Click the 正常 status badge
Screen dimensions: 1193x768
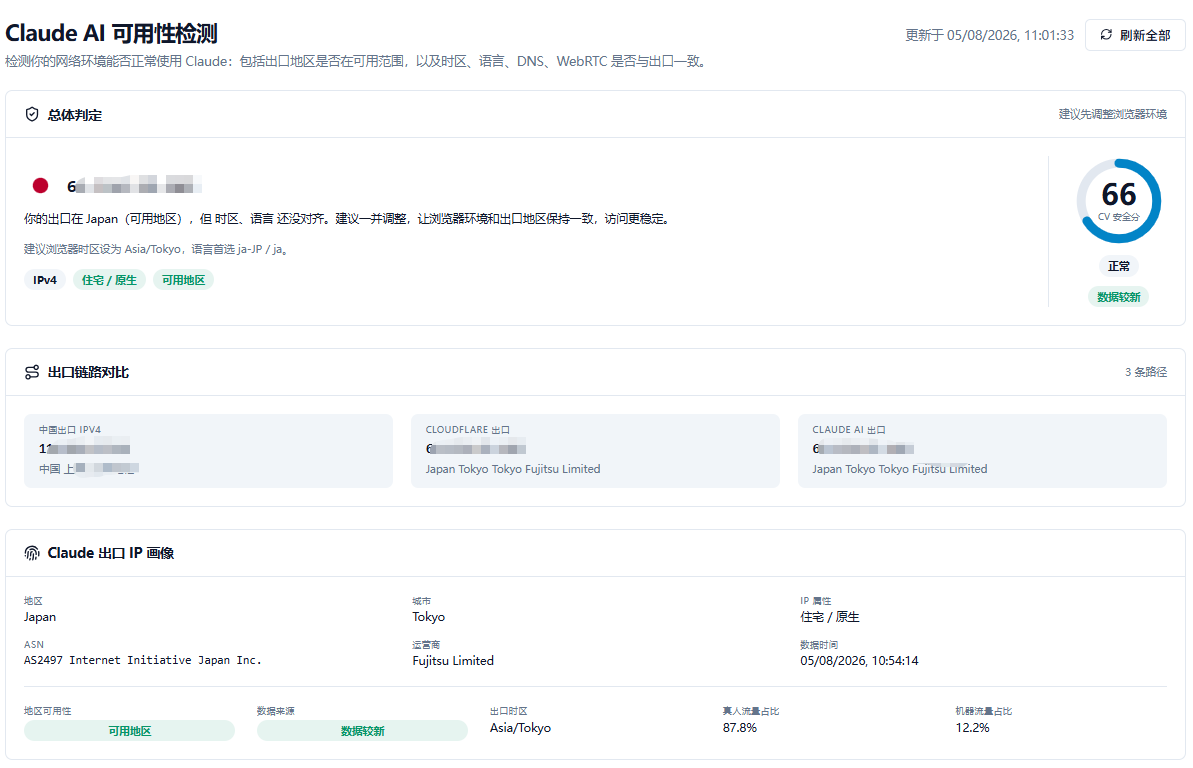[x=1118, y=266]
